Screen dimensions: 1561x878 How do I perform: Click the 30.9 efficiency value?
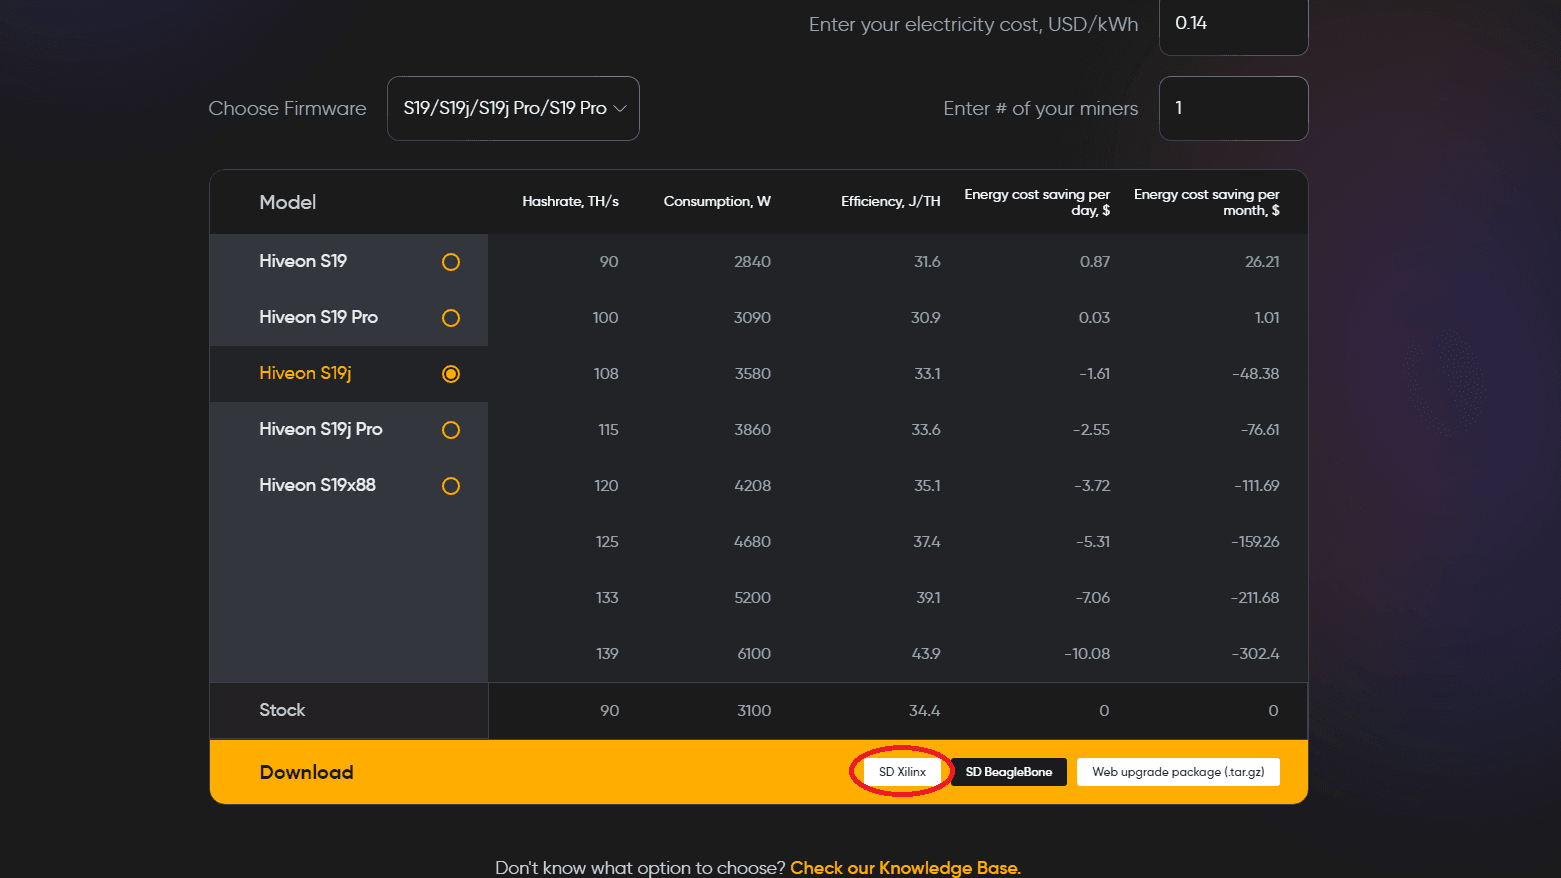tap(925, 317)
